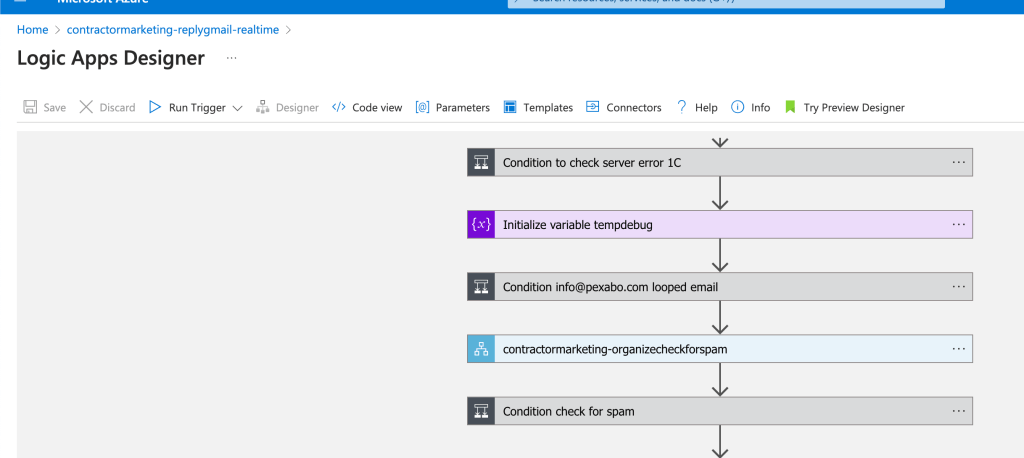Viewport: 1024px width, 458px height.
Task: Click the Help question mark icon
Action: tap(682, 107)
